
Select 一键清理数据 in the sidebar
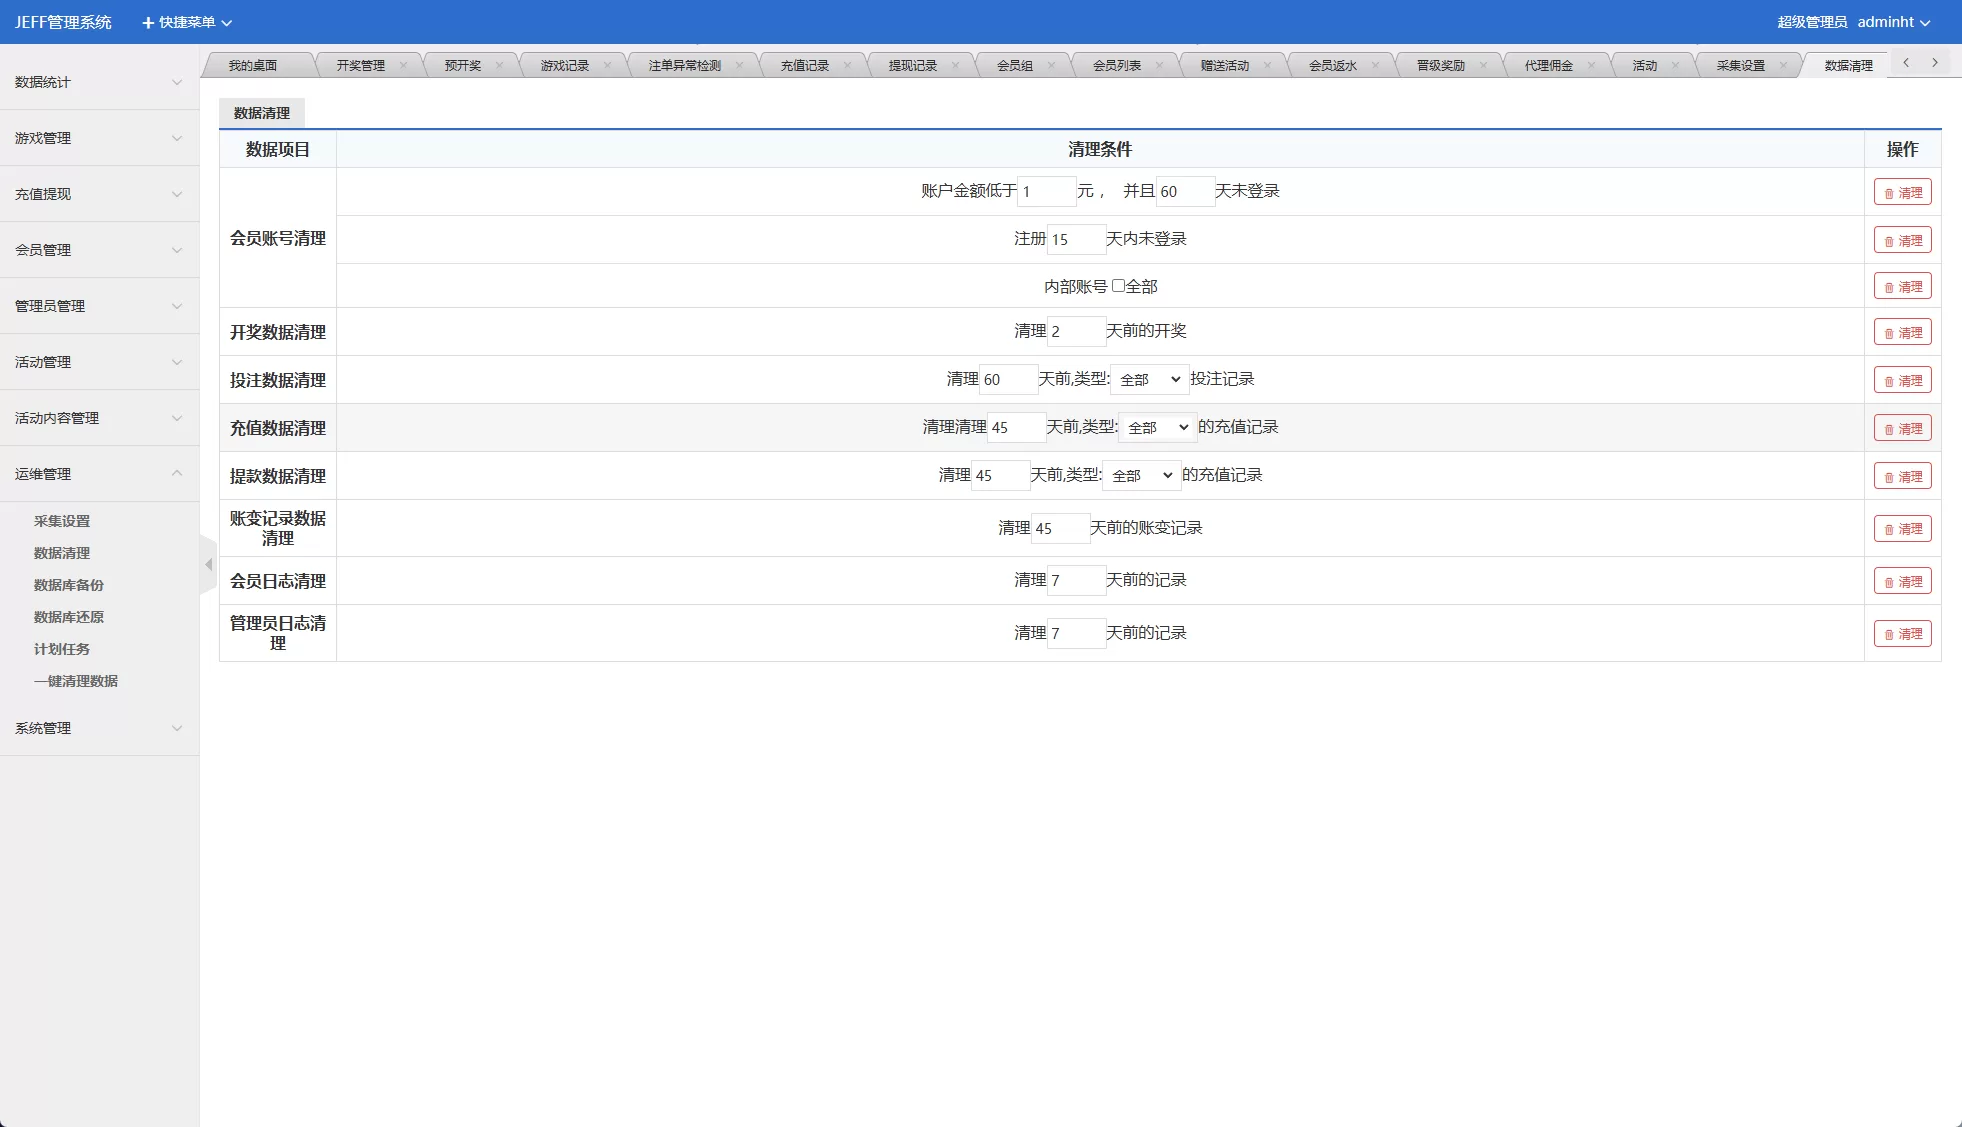coord(76,681)
